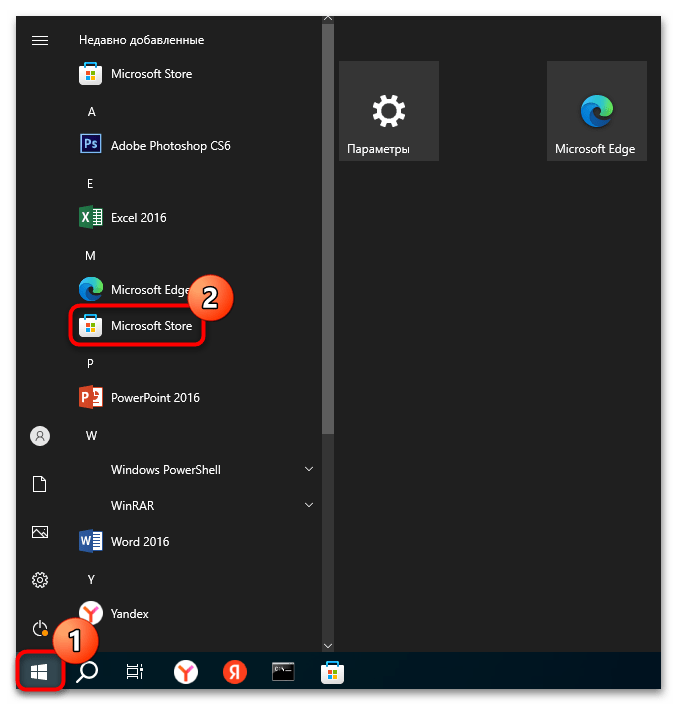677x705 pixels.
Task: Click the scroll up arrow of app list
Action: coord(328,18)
